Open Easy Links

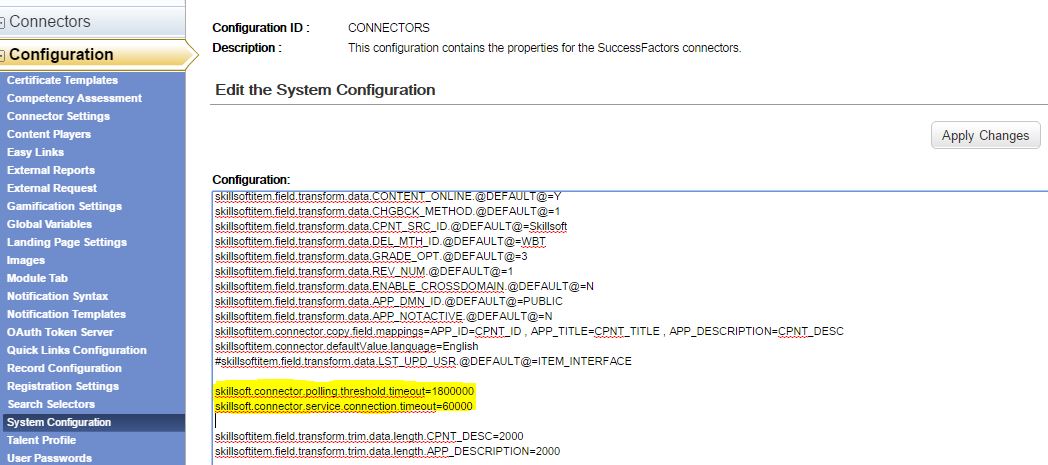pyautogui.click(x=35, y=152)
